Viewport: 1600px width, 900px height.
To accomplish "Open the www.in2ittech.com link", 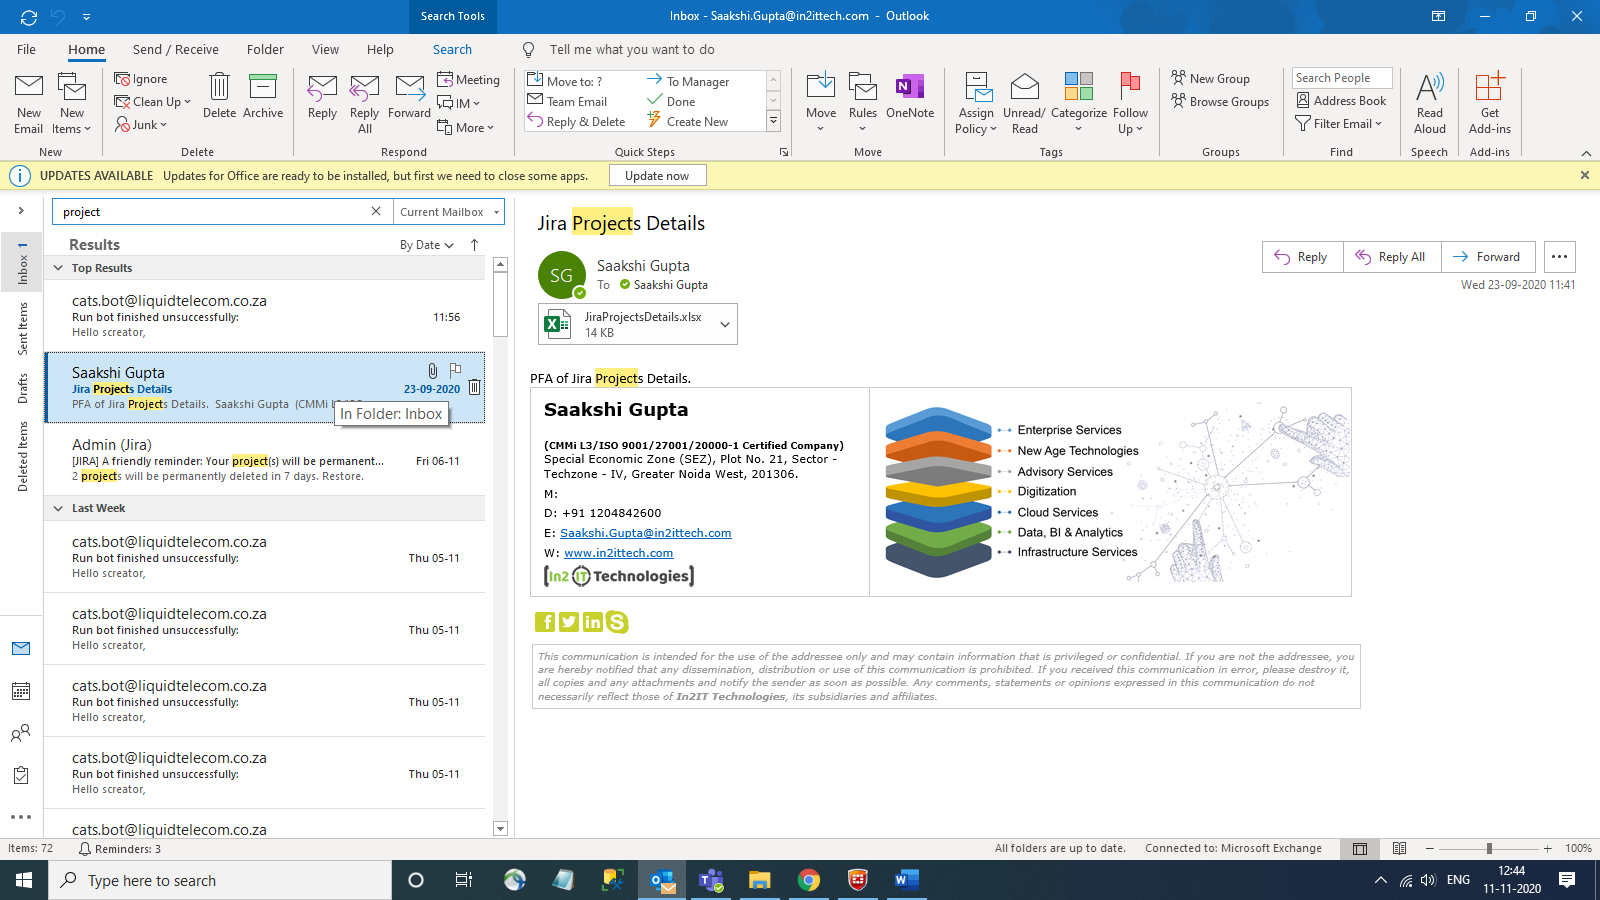I will pyautogui.click(x=618, y=553).
